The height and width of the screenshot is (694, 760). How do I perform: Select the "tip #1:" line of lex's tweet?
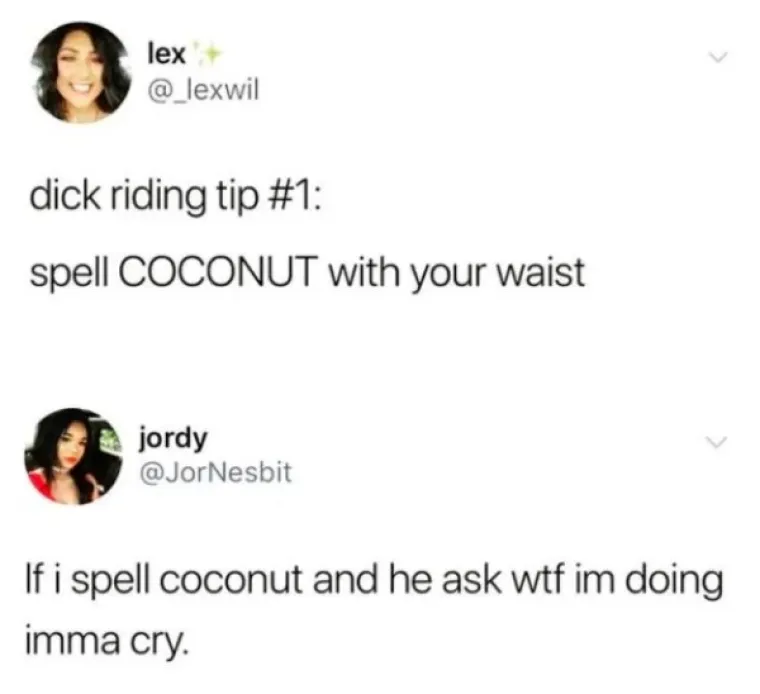[x=175, y=196]
